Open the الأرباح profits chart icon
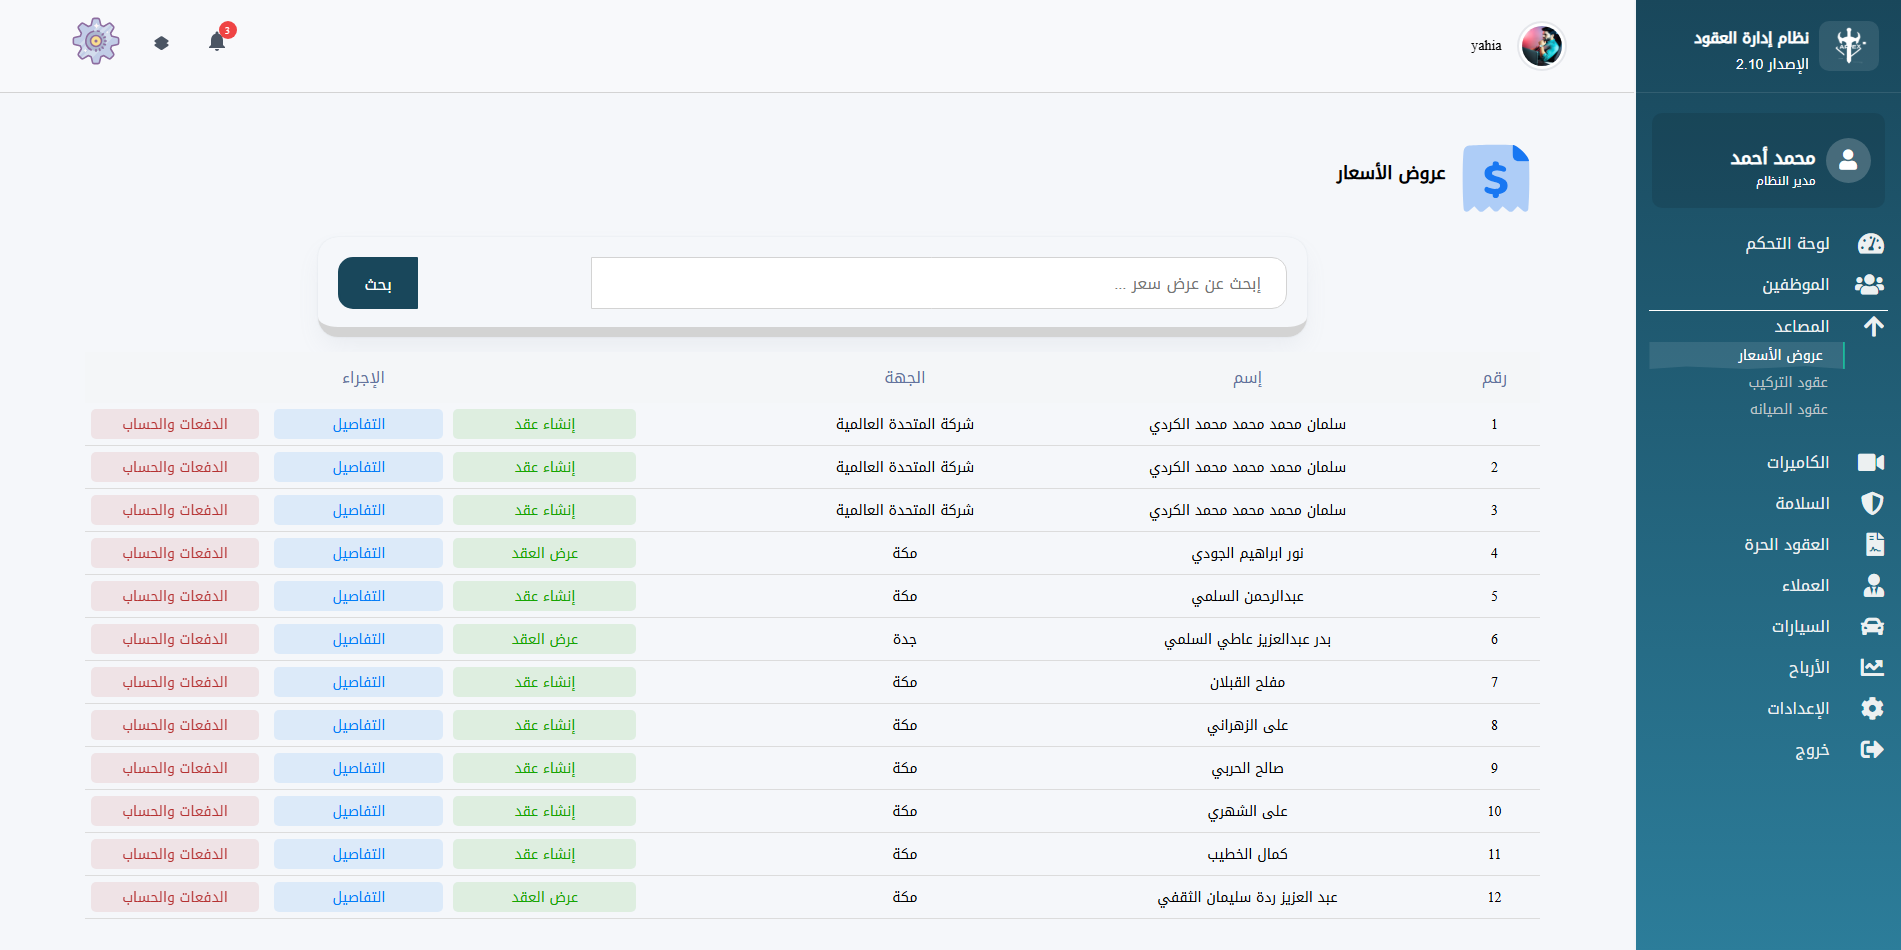This screenshot has height=950, width=1901. click(x=1871, y=667)
